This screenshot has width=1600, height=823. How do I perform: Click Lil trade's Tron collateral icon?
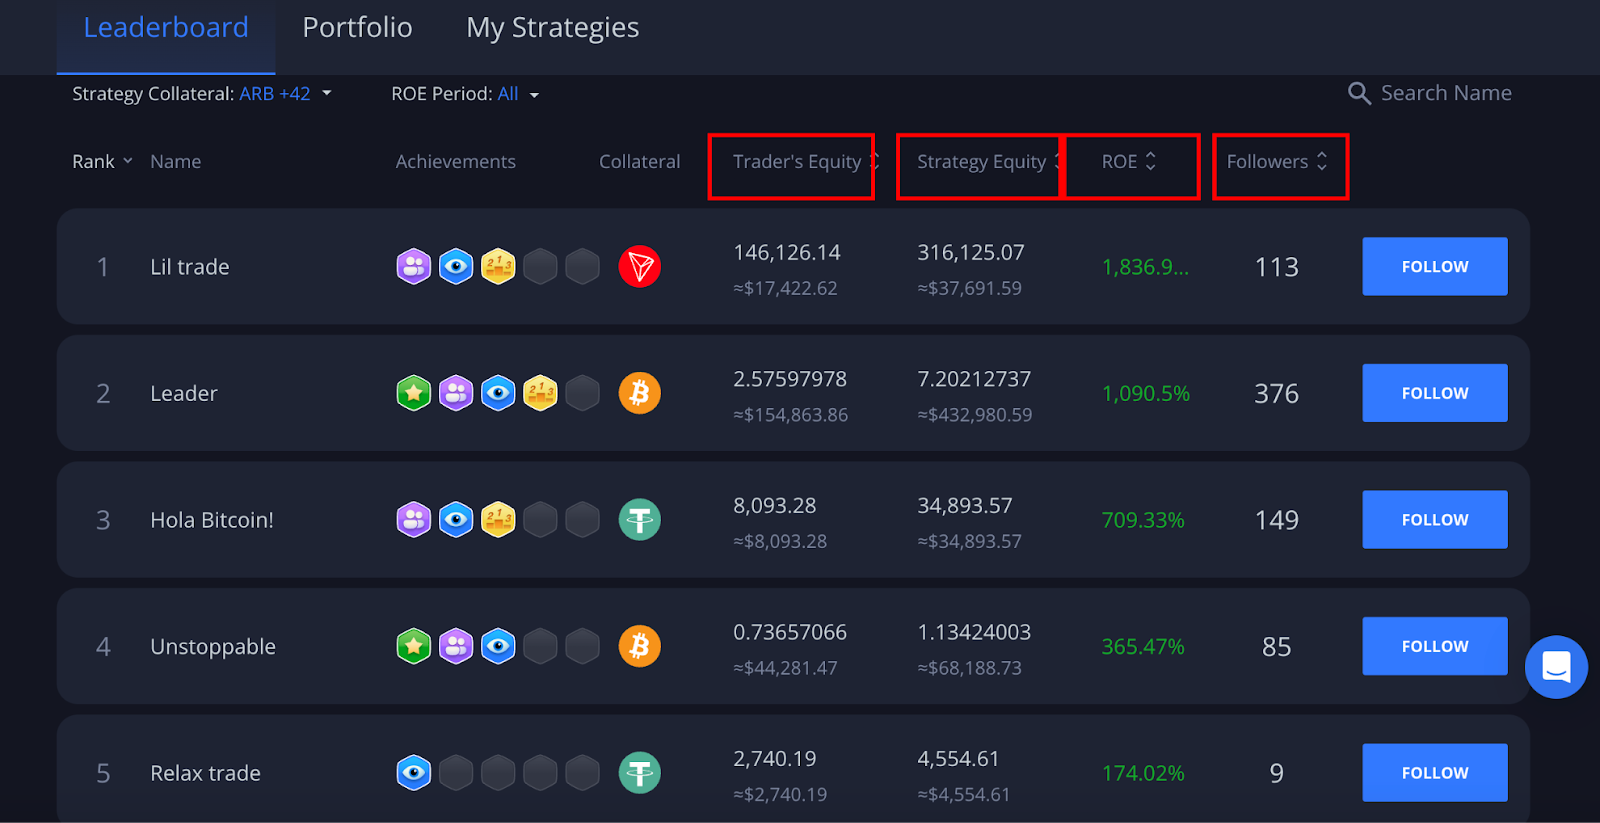pyautogui.click(x=640, y=267)
